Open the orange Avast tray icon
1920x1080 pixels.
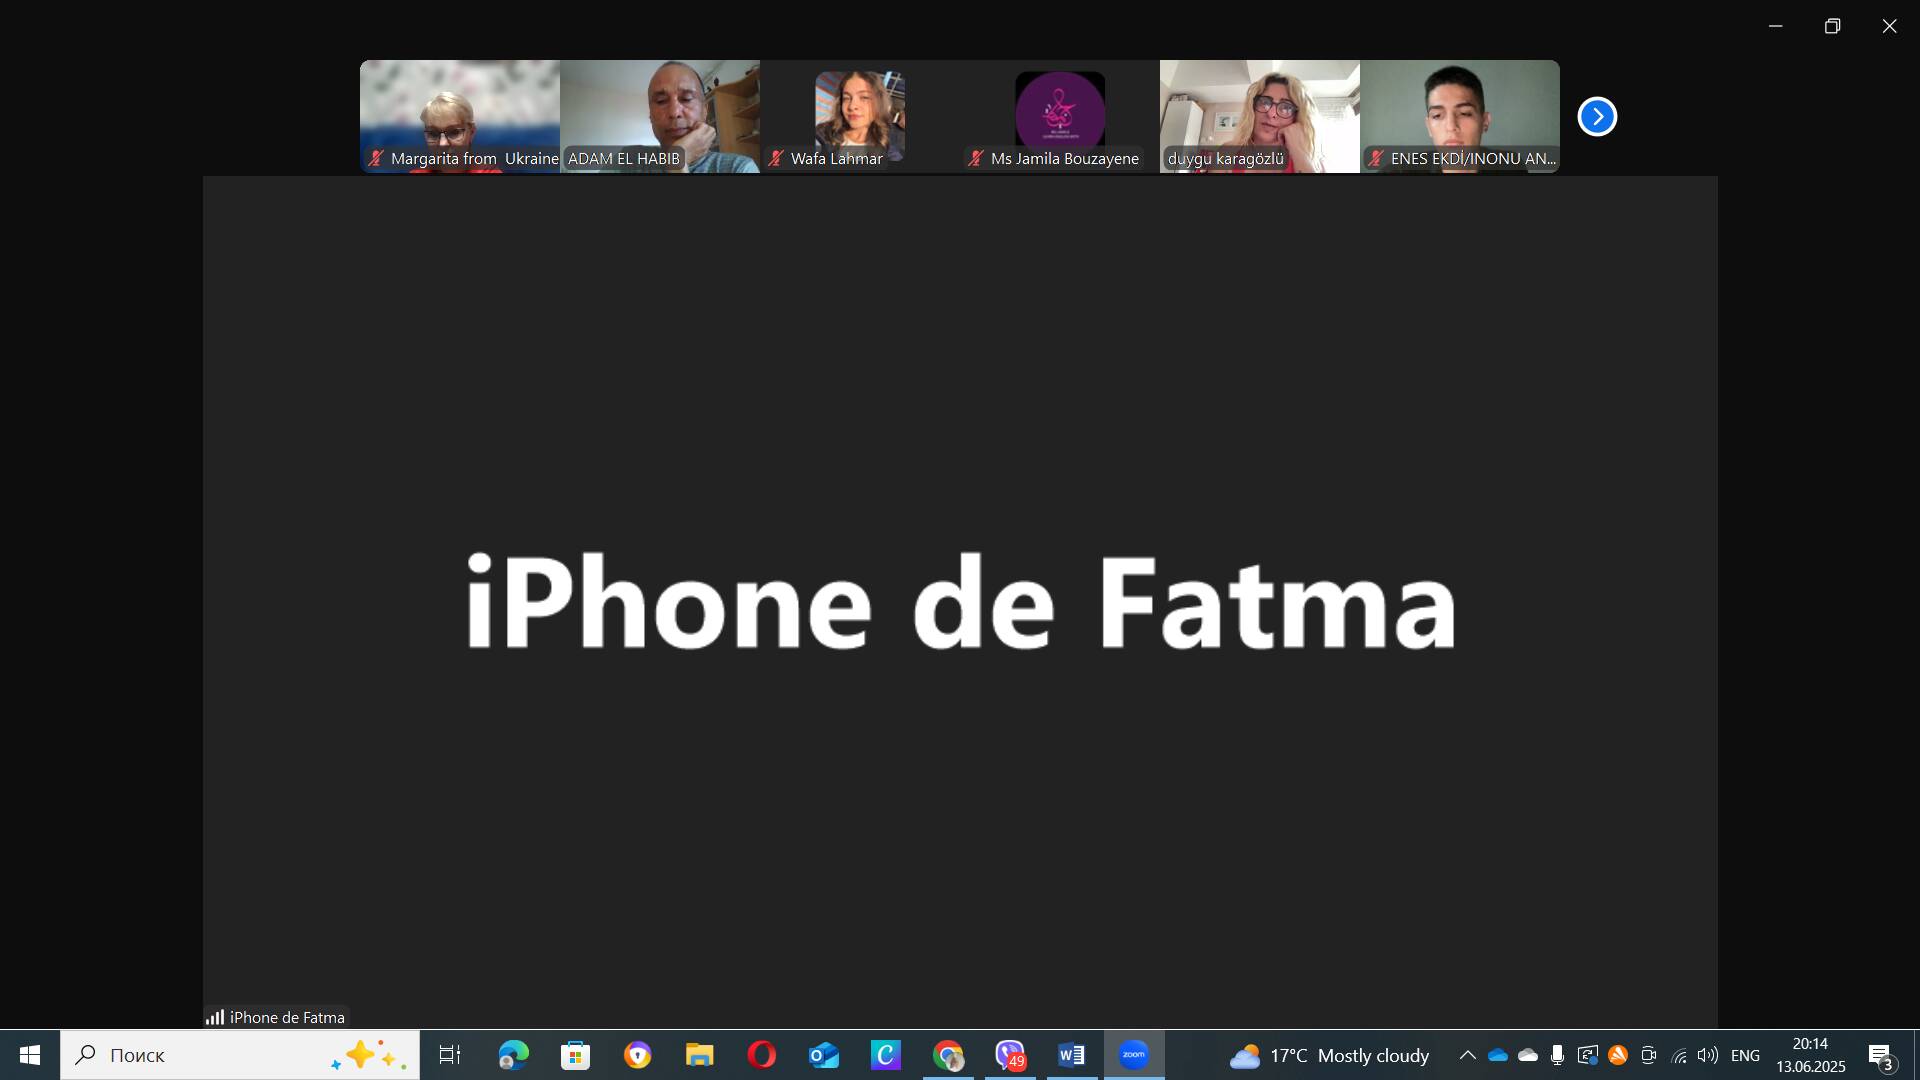click(1618, 1055)
